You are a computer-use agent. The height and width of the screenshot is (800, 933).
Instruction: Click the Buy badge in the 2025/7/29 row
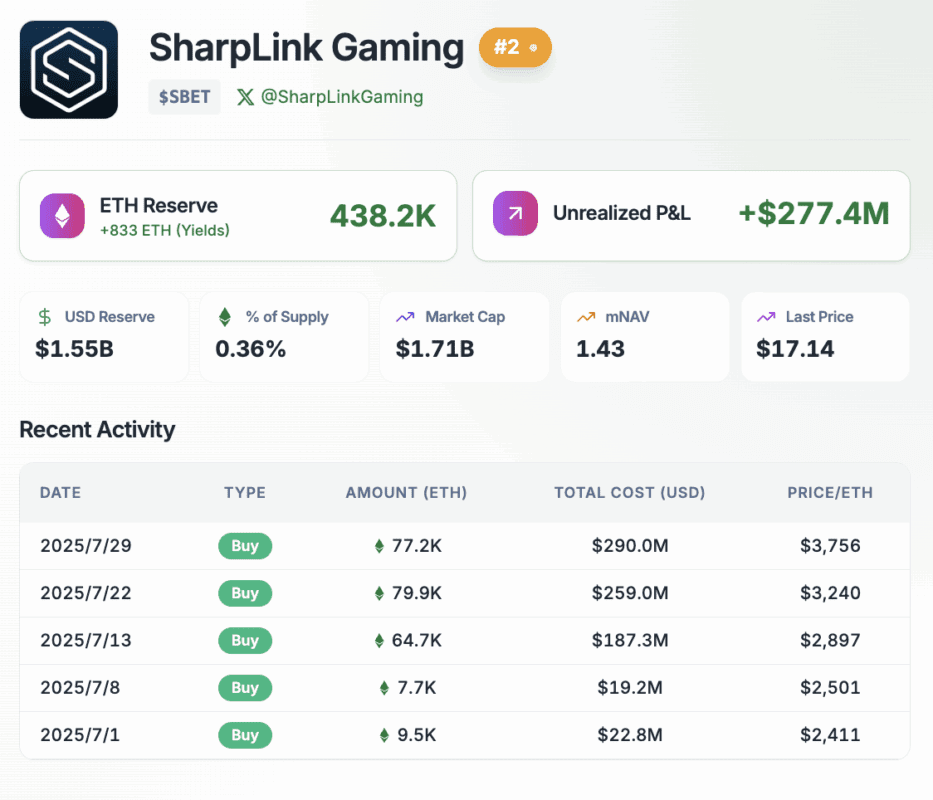coord(245,546)
